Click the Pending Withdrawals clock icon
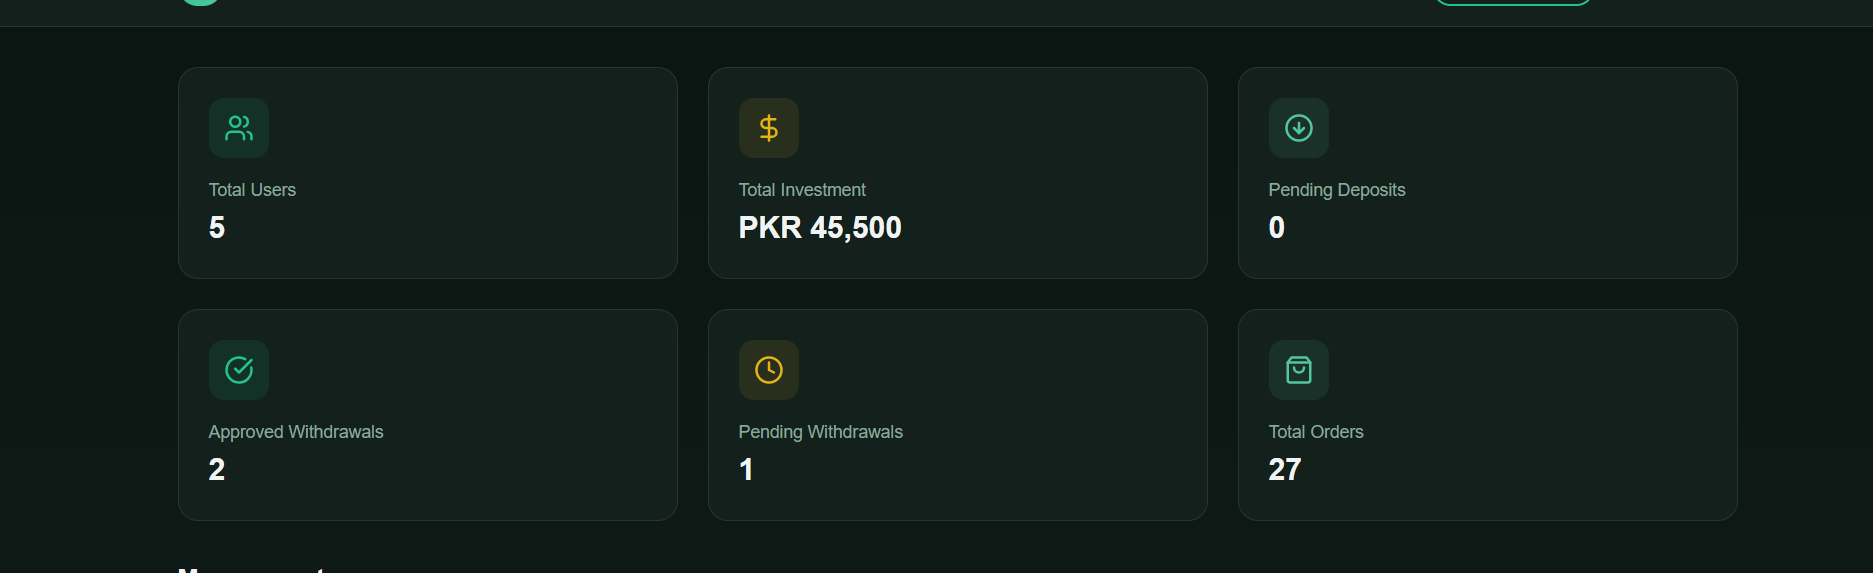This screenshot has height=573, width=1873. pos(769,370)
